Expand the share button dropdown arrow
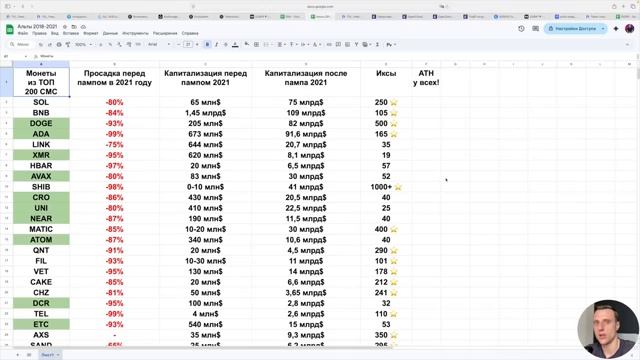 [x=603, y=29]
